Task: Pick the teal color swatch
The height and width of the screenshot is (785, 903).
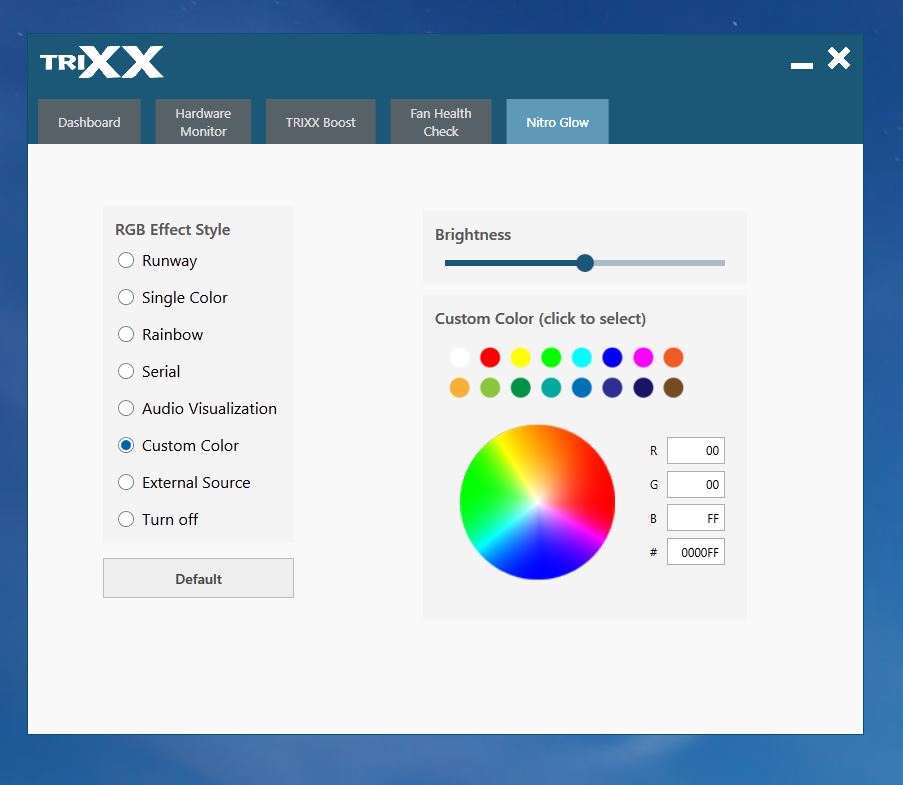Action: point(551,388)
